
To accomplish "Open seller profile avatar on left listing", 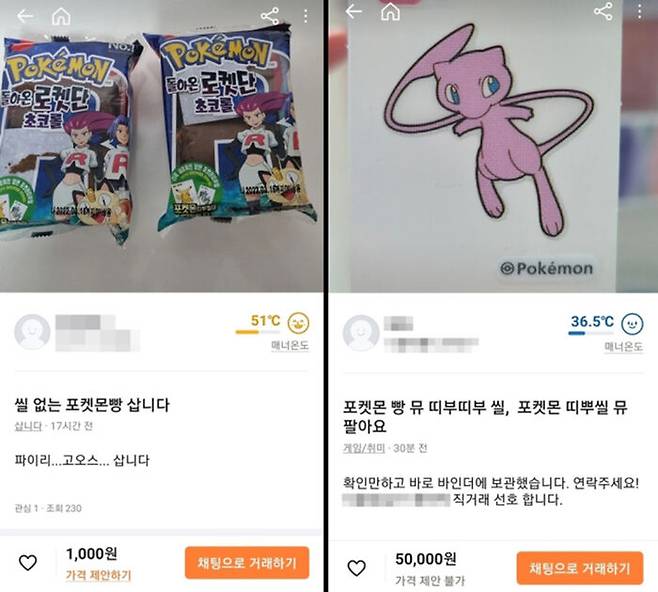I will 32,332.
